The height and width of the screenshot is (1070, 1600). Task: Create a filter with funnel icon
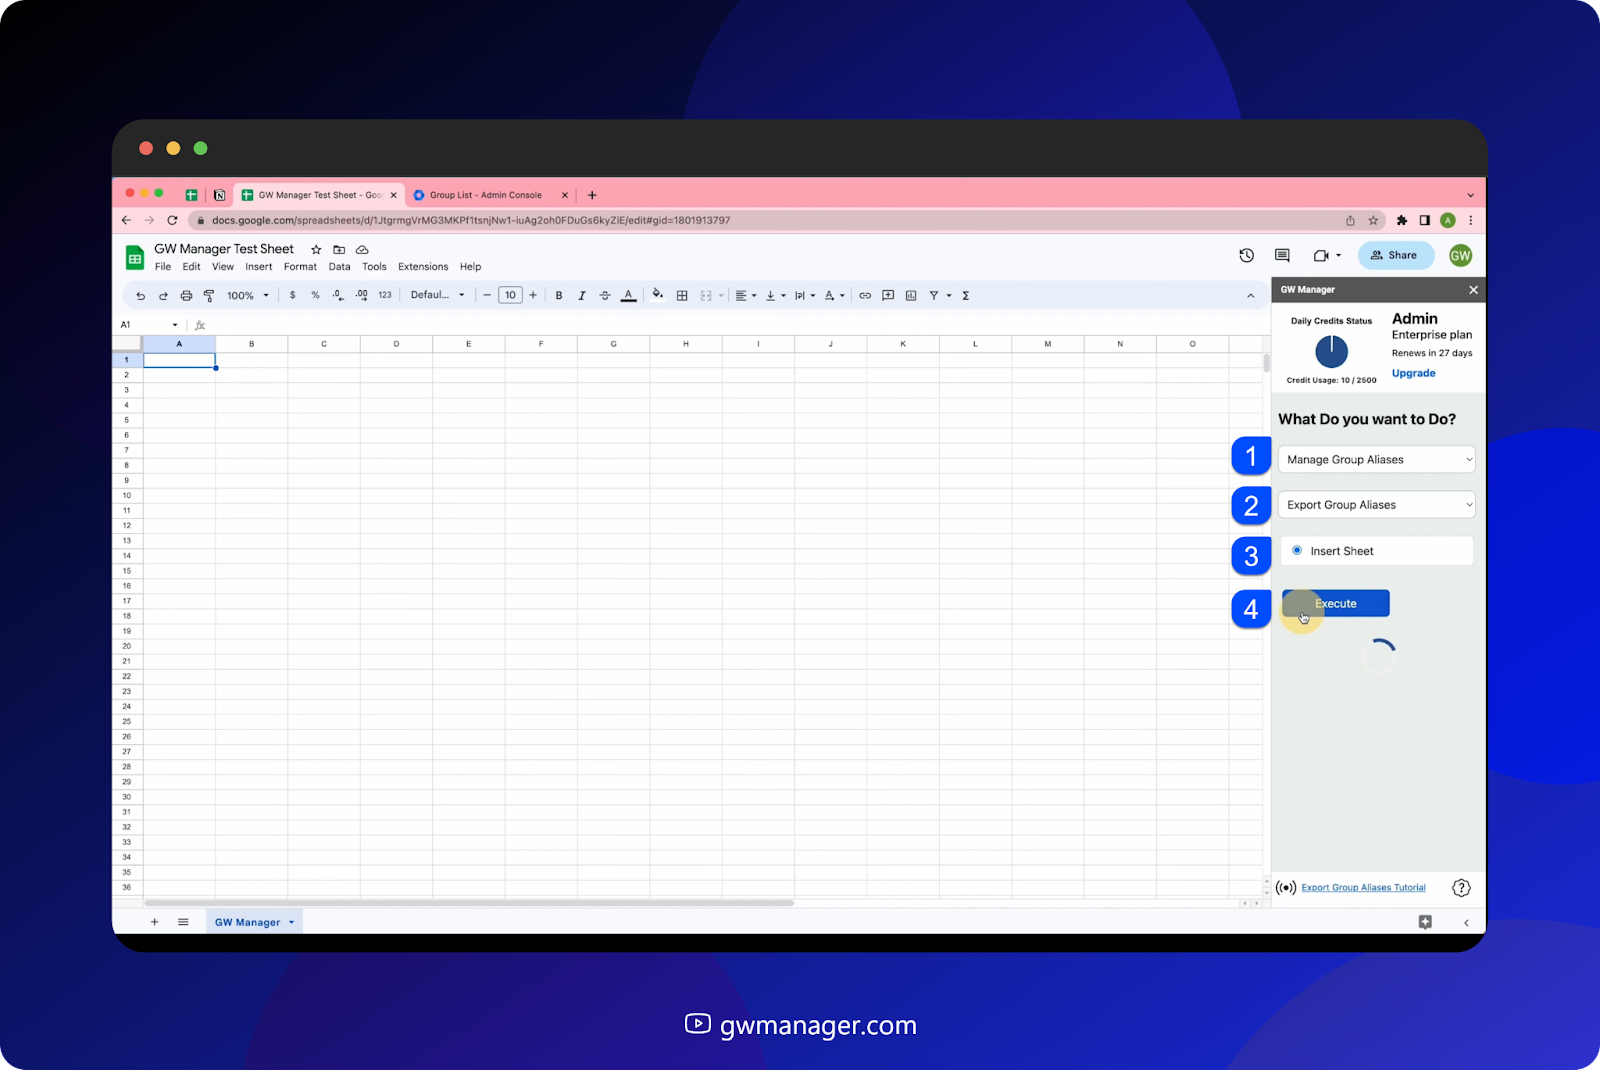(934, 296)
